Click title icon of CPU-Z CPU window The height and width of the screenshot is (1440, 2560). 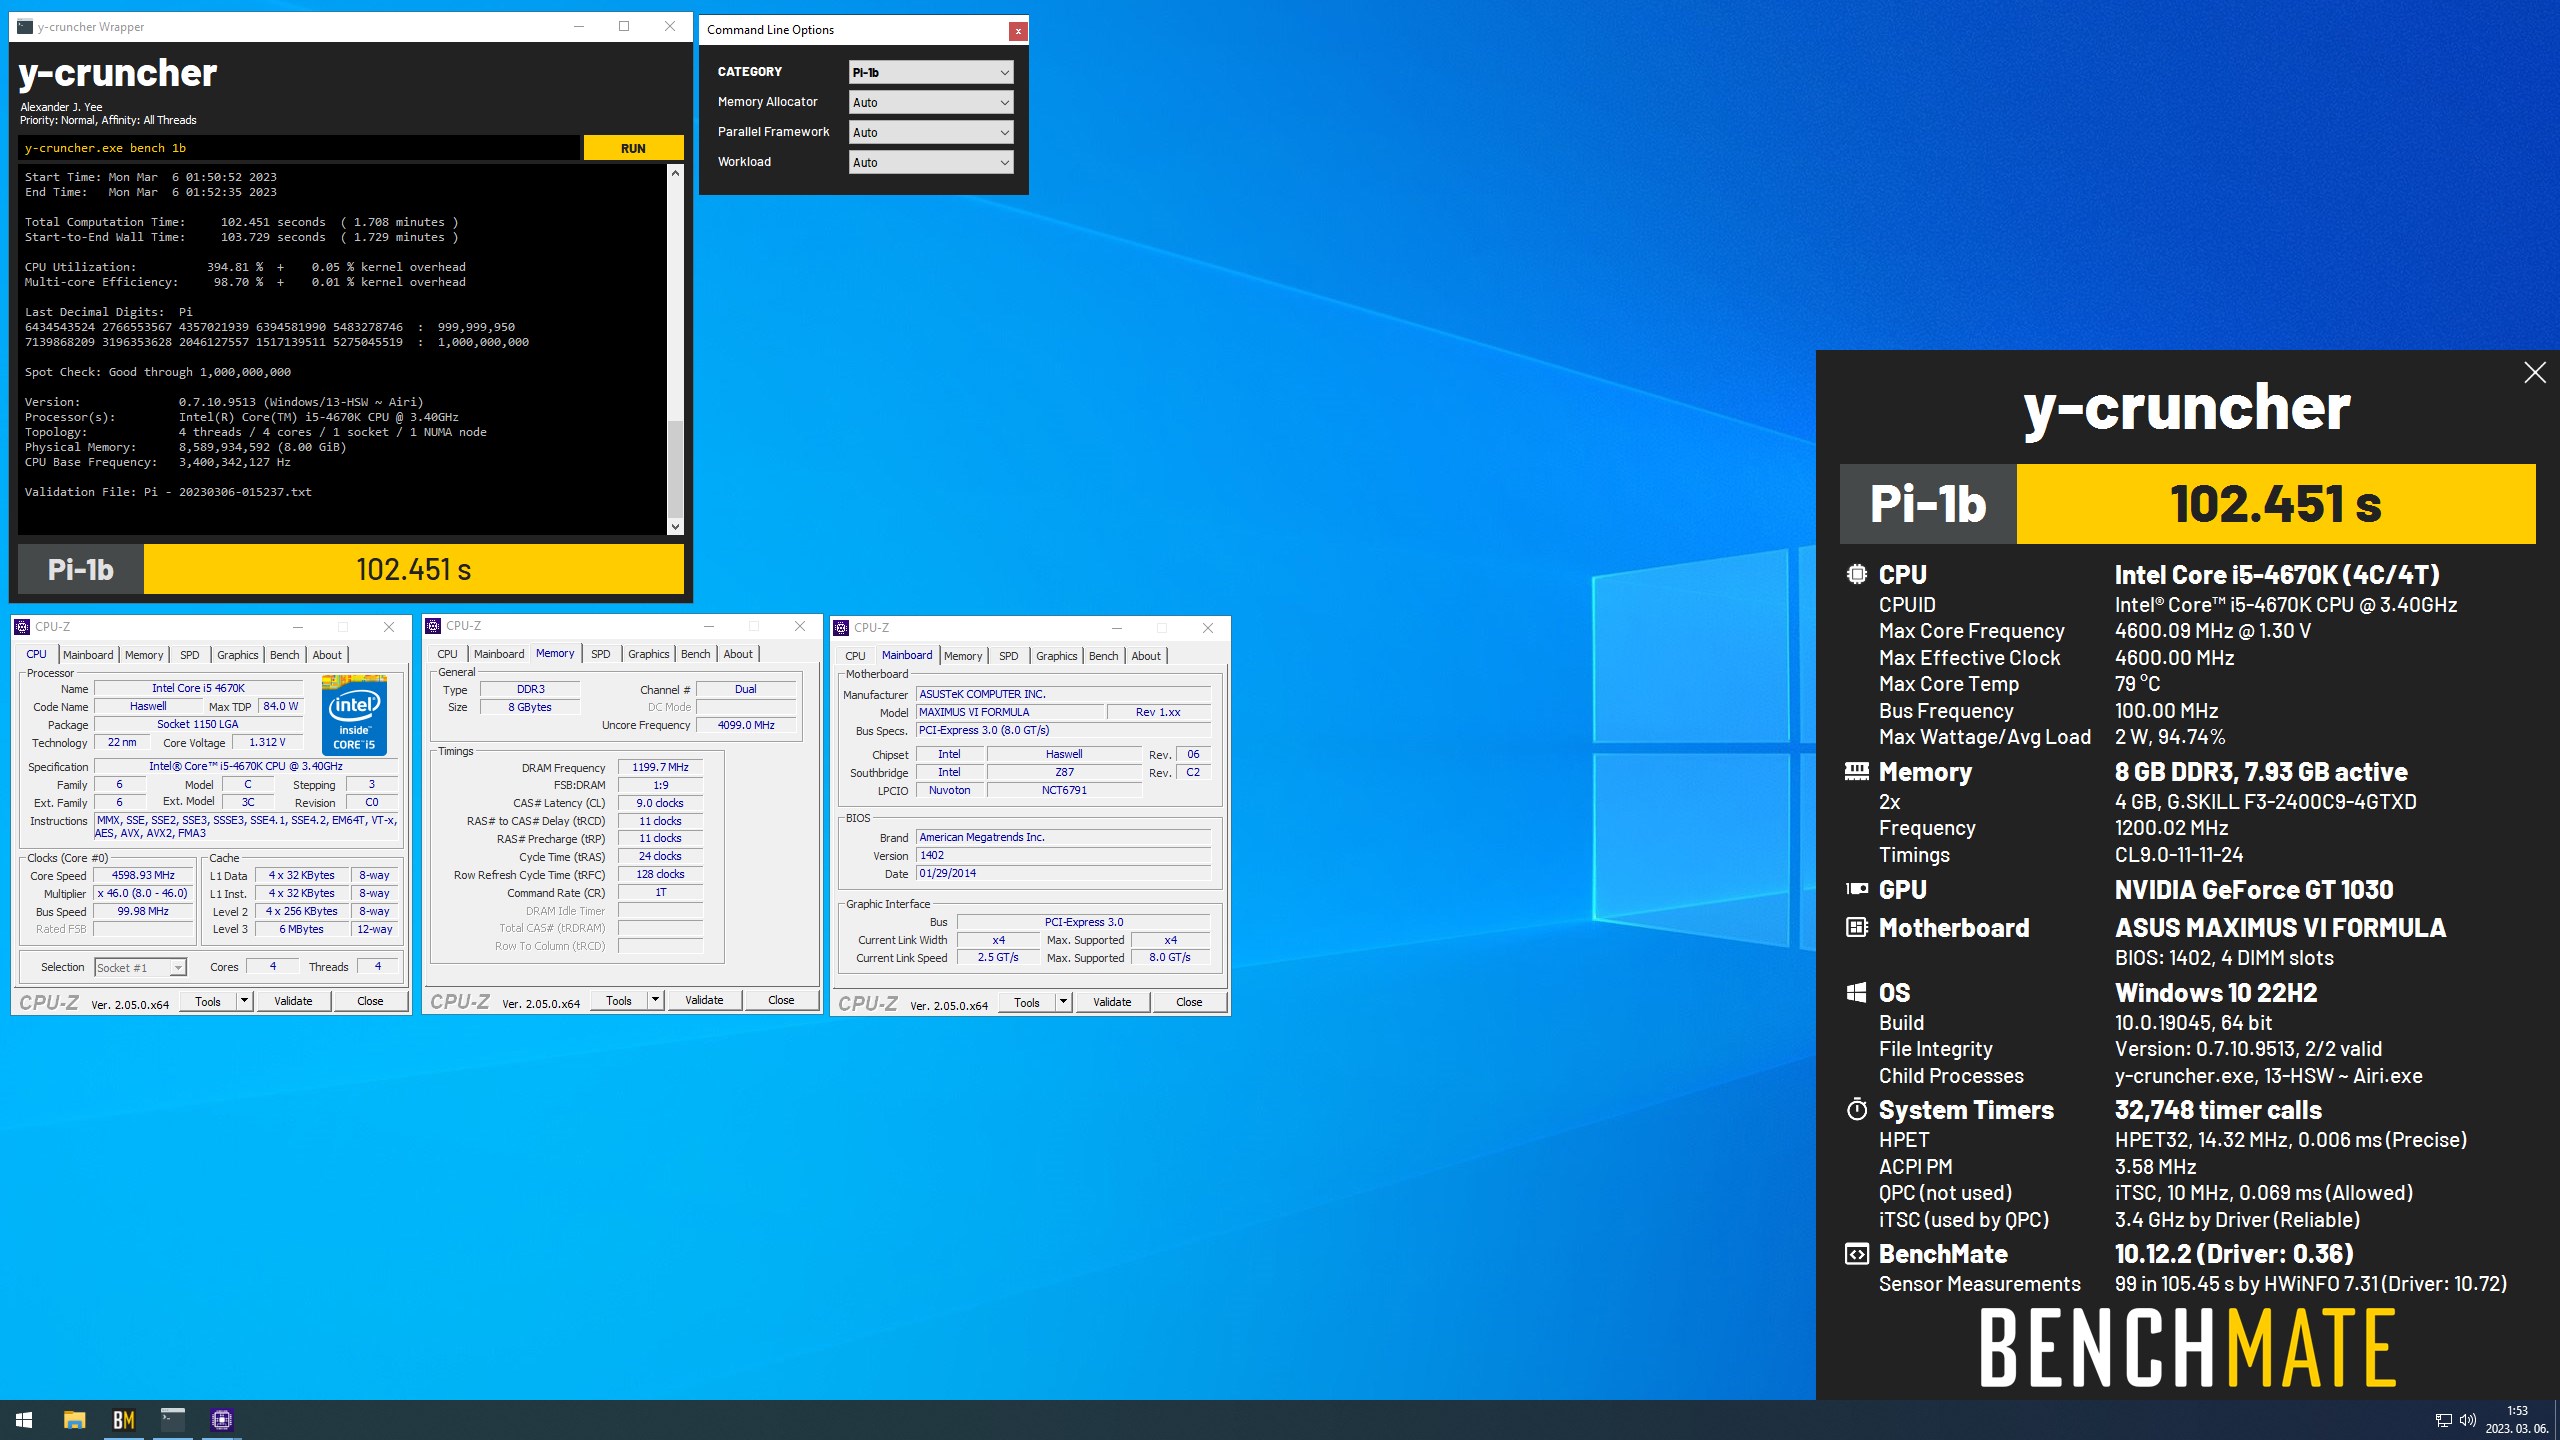click(x=22, y=627)
